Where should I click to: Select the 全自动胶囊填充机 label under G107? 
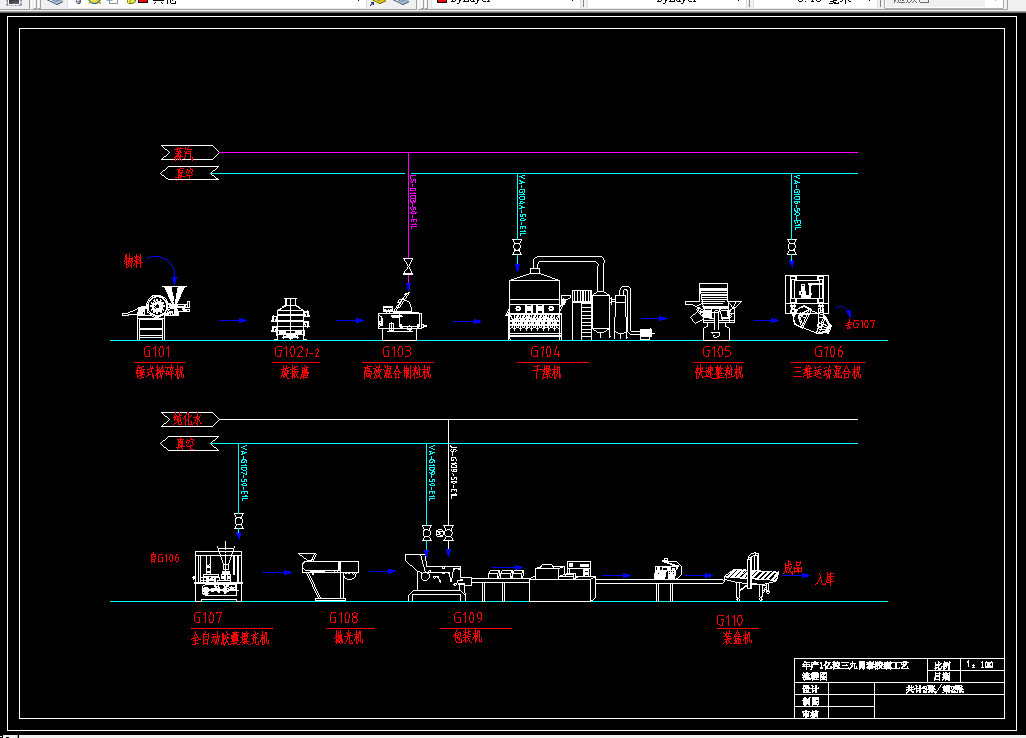coord(230,638)
